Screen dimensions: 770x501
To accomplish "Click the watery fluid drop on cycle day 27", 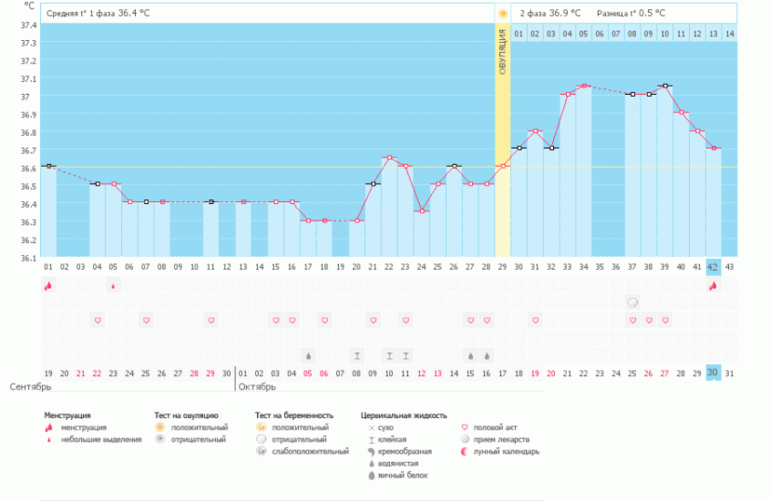I will tap(470, 356).
